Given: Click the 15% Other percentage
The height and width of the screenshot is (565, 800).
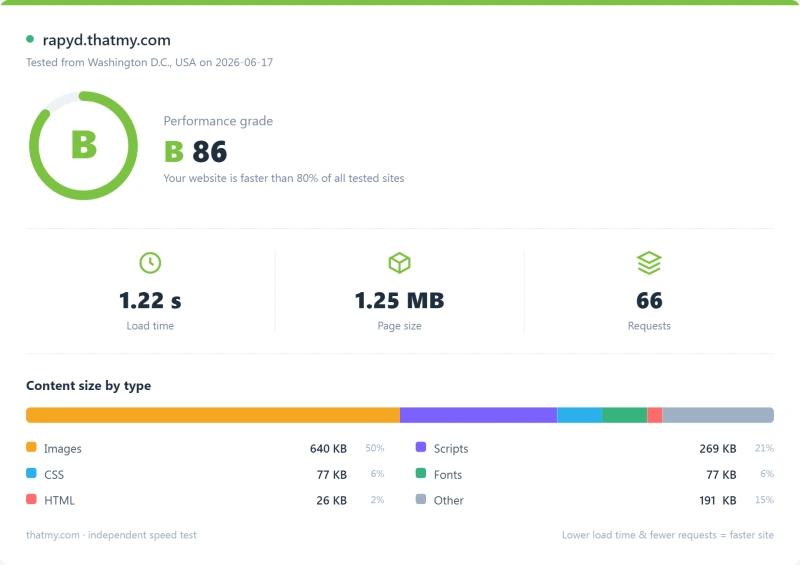Looking at the screenshot, I should [x=764, y=500].
